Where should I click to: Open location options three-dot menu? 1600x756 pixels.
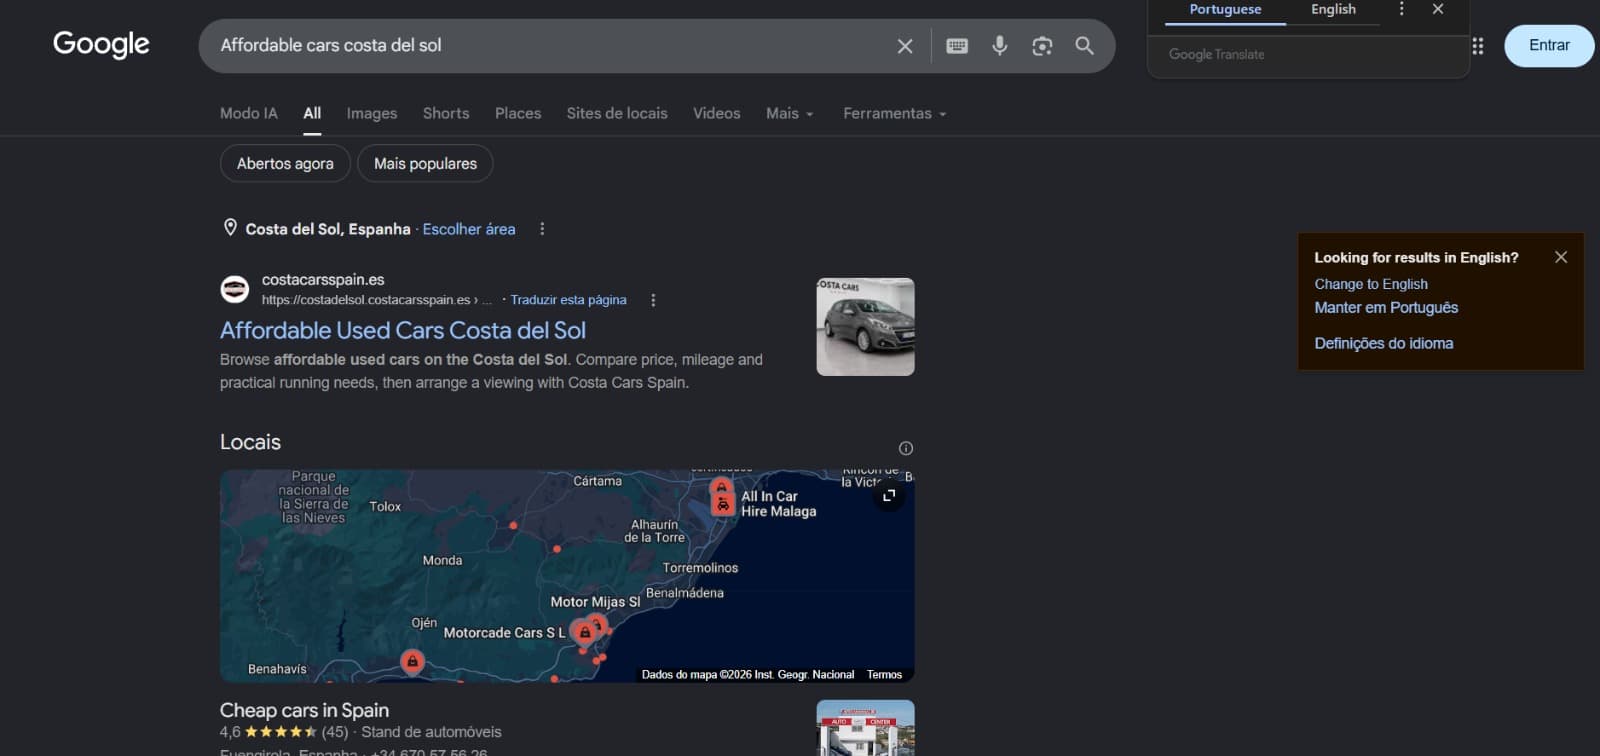click(x=542, y=229)
